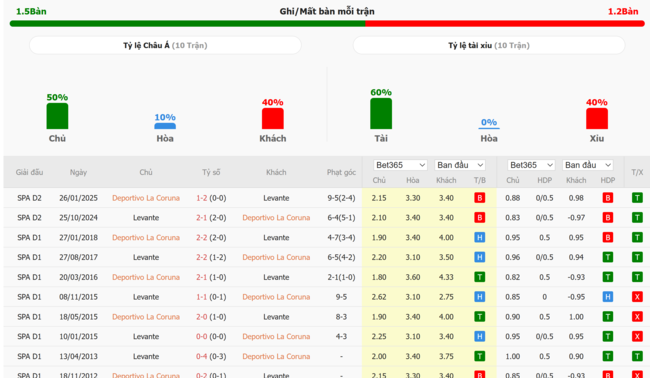Click green T T/B badge in 13/04/2013 row
The image size is (650, 378).
point(480,356)
